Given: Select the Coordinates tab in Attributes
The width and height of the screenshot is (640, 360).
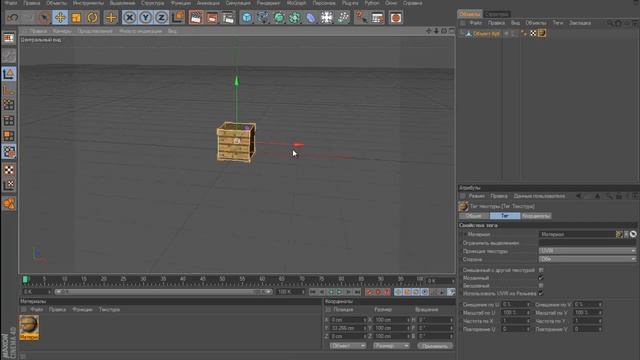Looking at the screenshot, I should click(536, 216).
